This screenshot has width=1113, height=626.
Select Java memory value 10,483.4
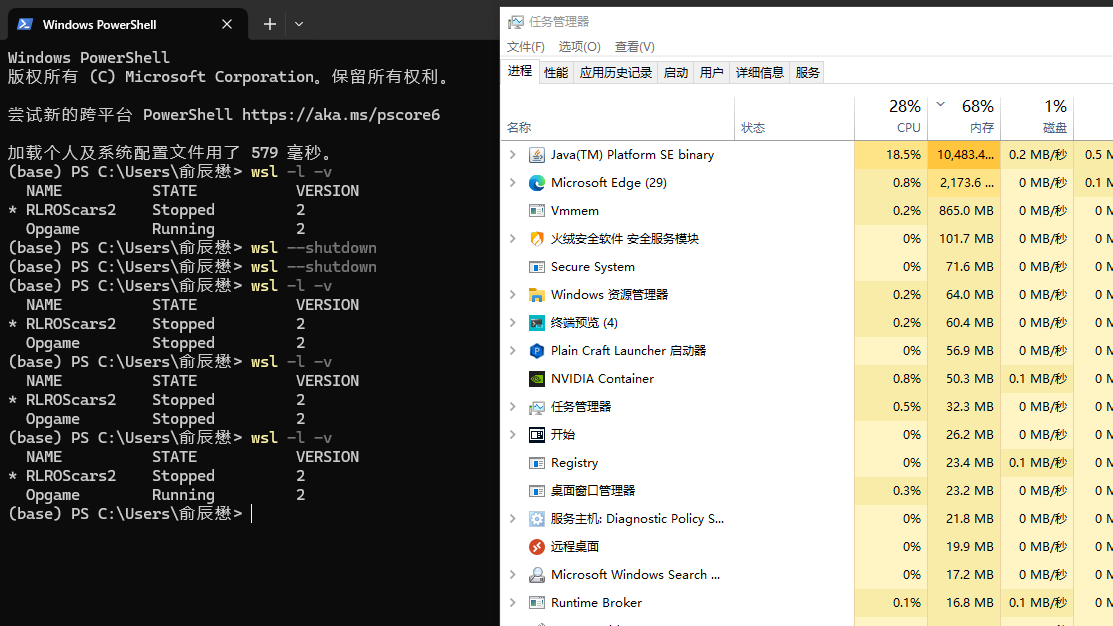(x=965, y=155)
